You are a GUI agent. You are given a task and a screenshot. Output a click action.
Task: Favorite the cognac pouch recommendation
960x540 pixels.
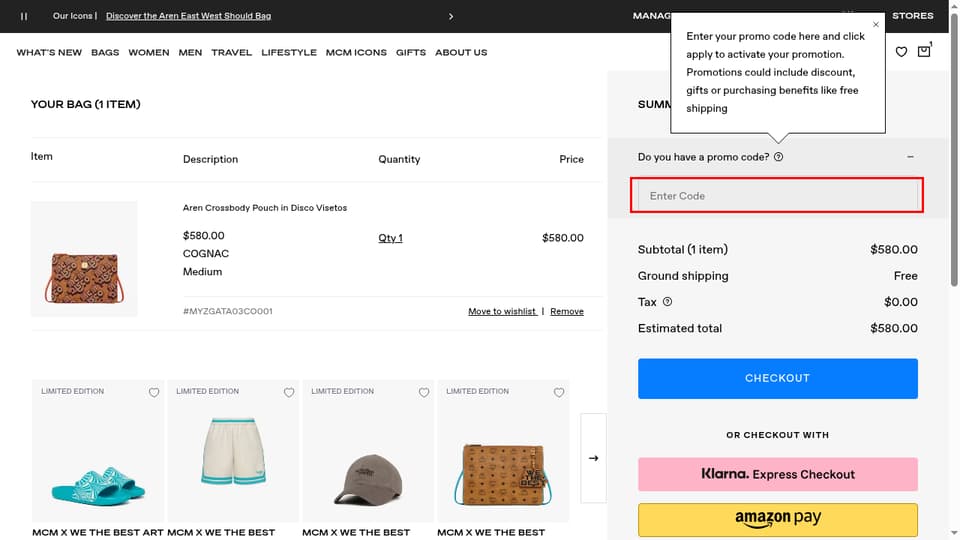(x=559, y=392)
